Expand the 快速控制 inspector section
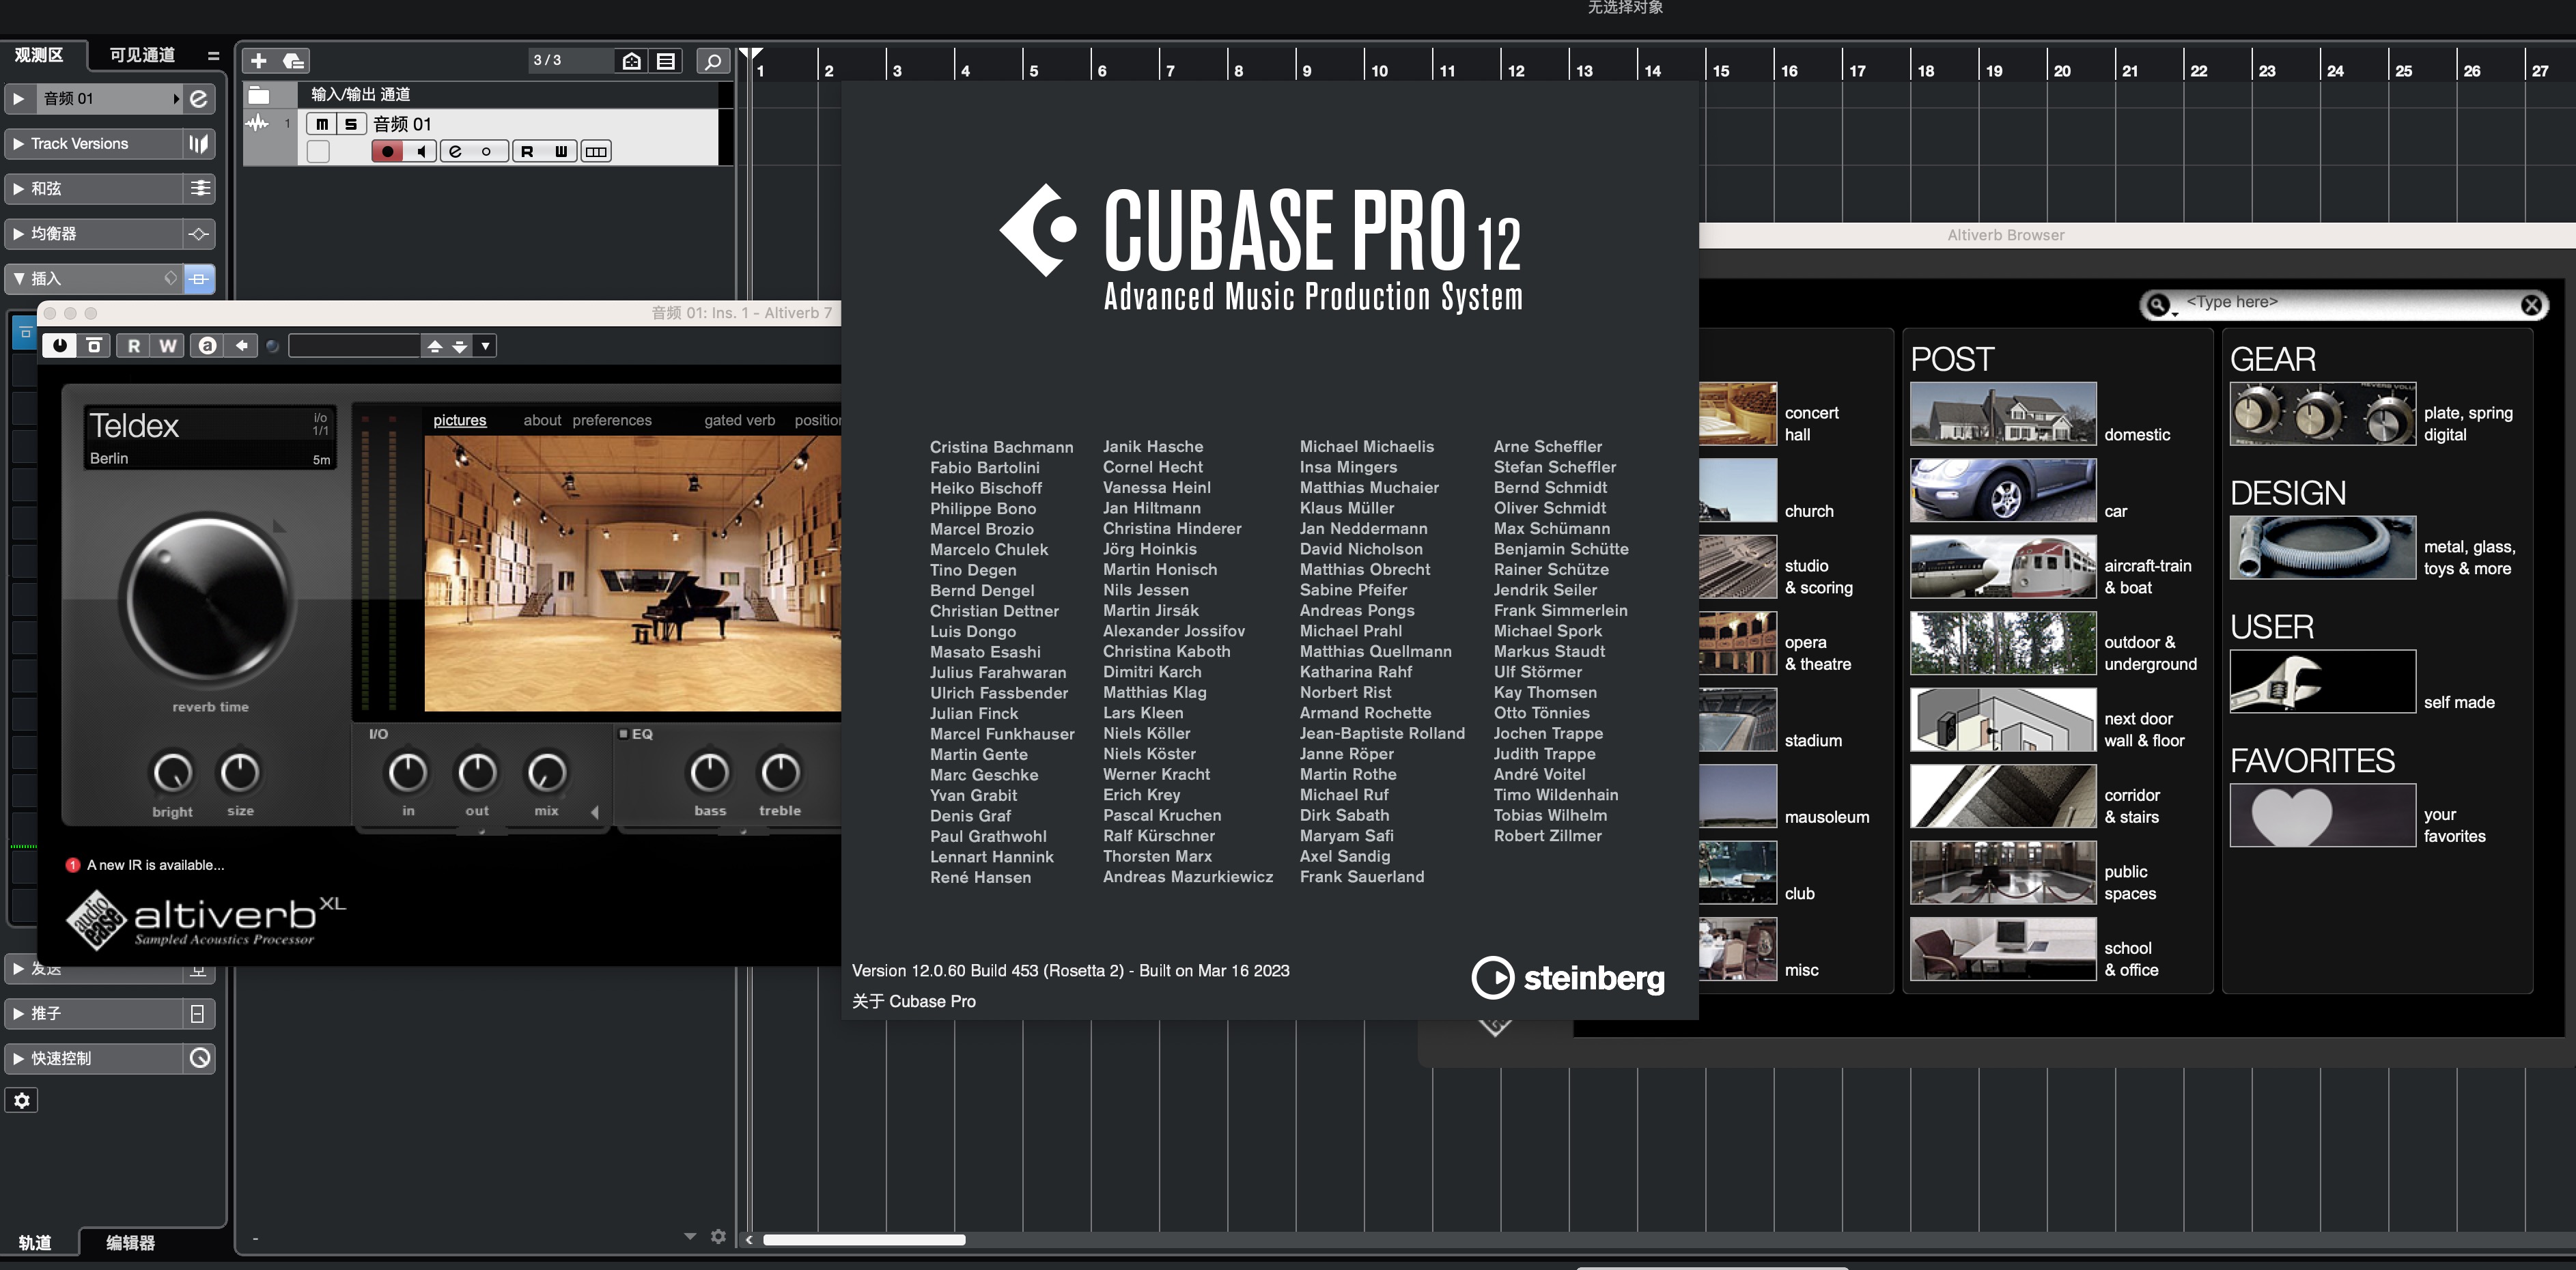The height and width of the screenshot is (1270, 2576). click(x=18, y=1058)
